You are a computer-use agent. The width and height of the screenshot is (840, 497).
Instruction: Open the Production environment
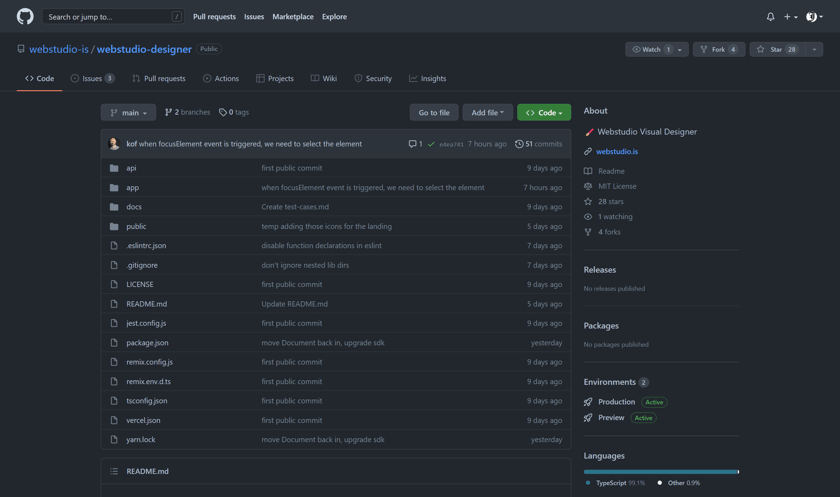coord(616,402)
